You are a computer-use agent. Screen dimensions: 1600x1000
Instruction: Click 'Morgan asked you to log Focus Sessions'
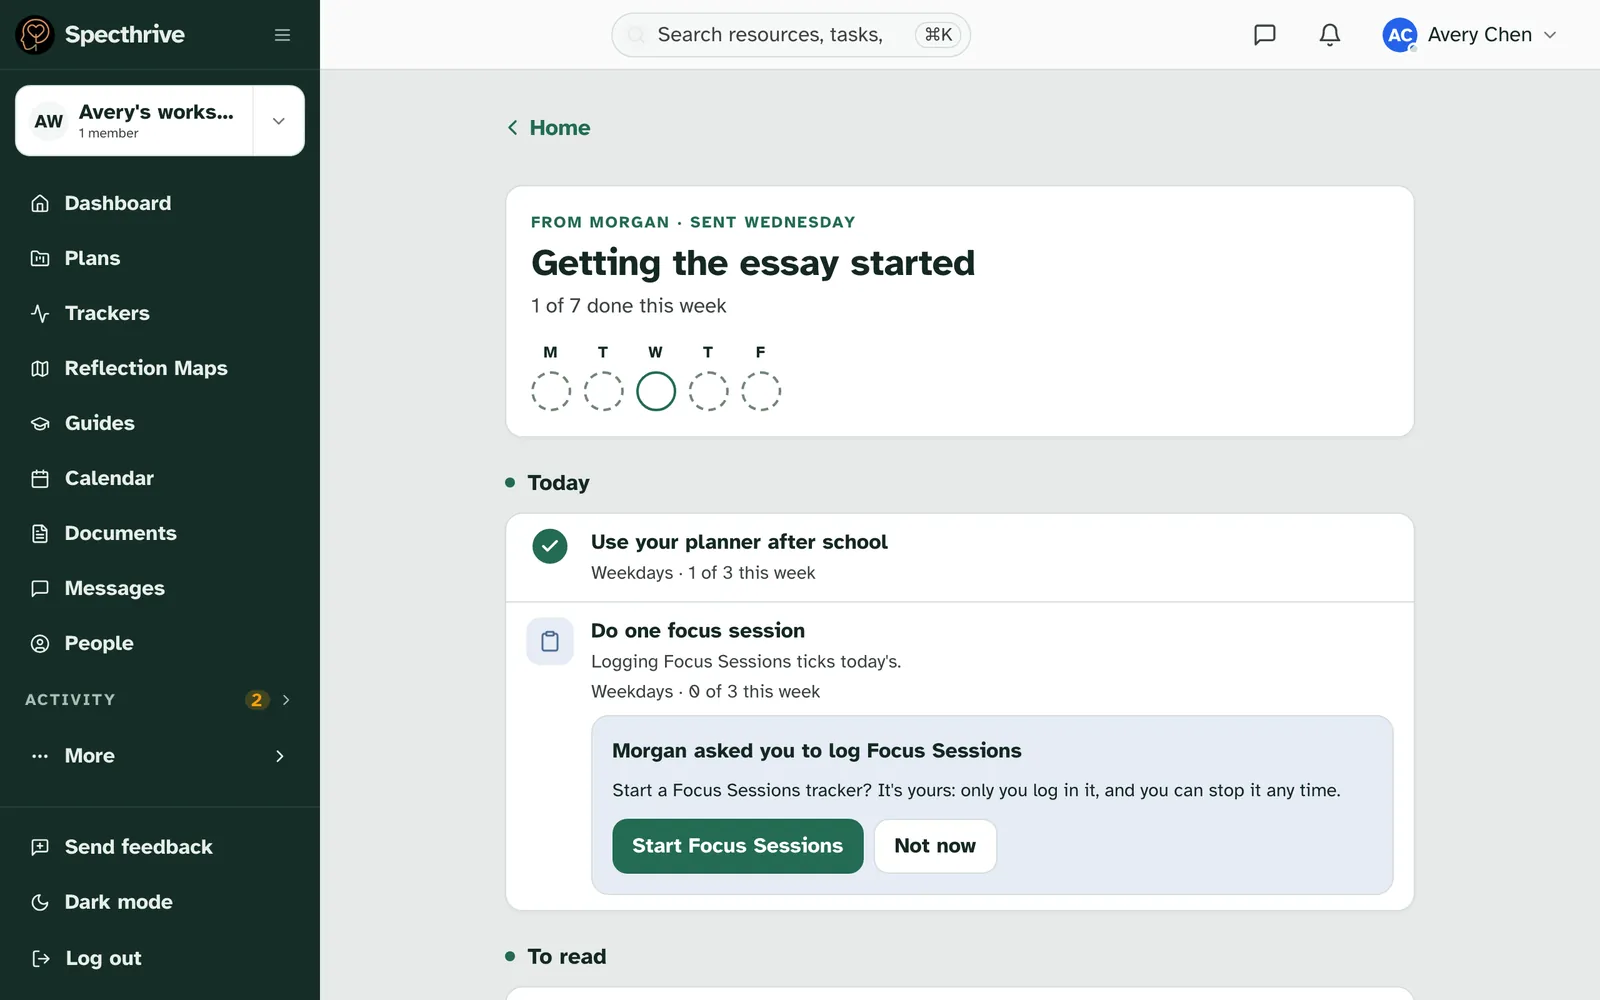click(817, 751)
